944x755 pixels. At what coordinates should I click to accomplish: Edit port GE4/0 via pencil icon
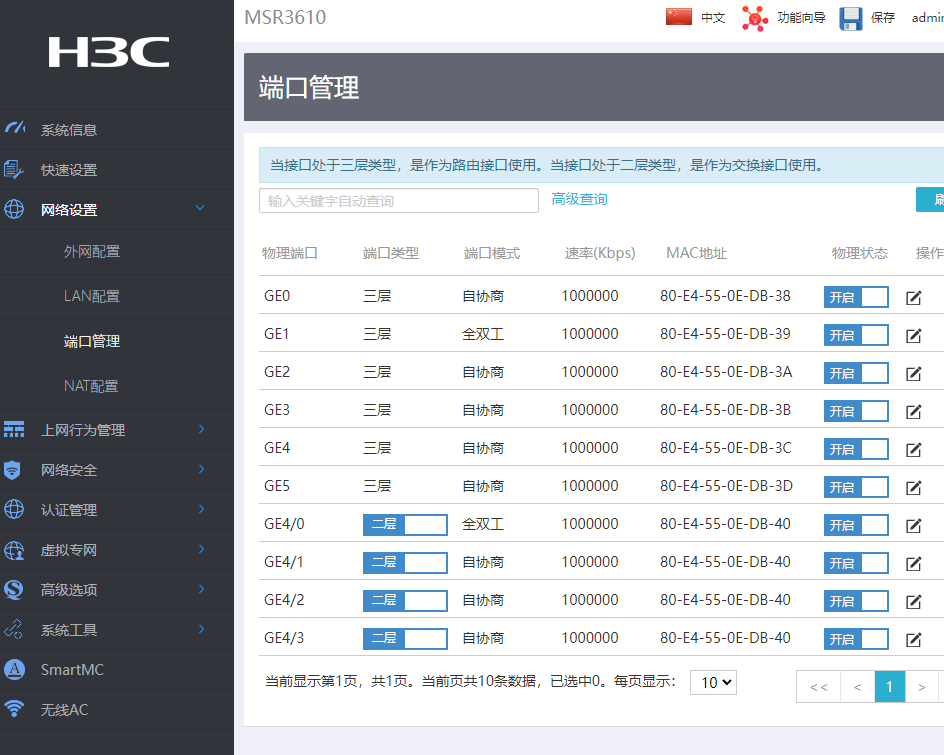coord(913,525)
